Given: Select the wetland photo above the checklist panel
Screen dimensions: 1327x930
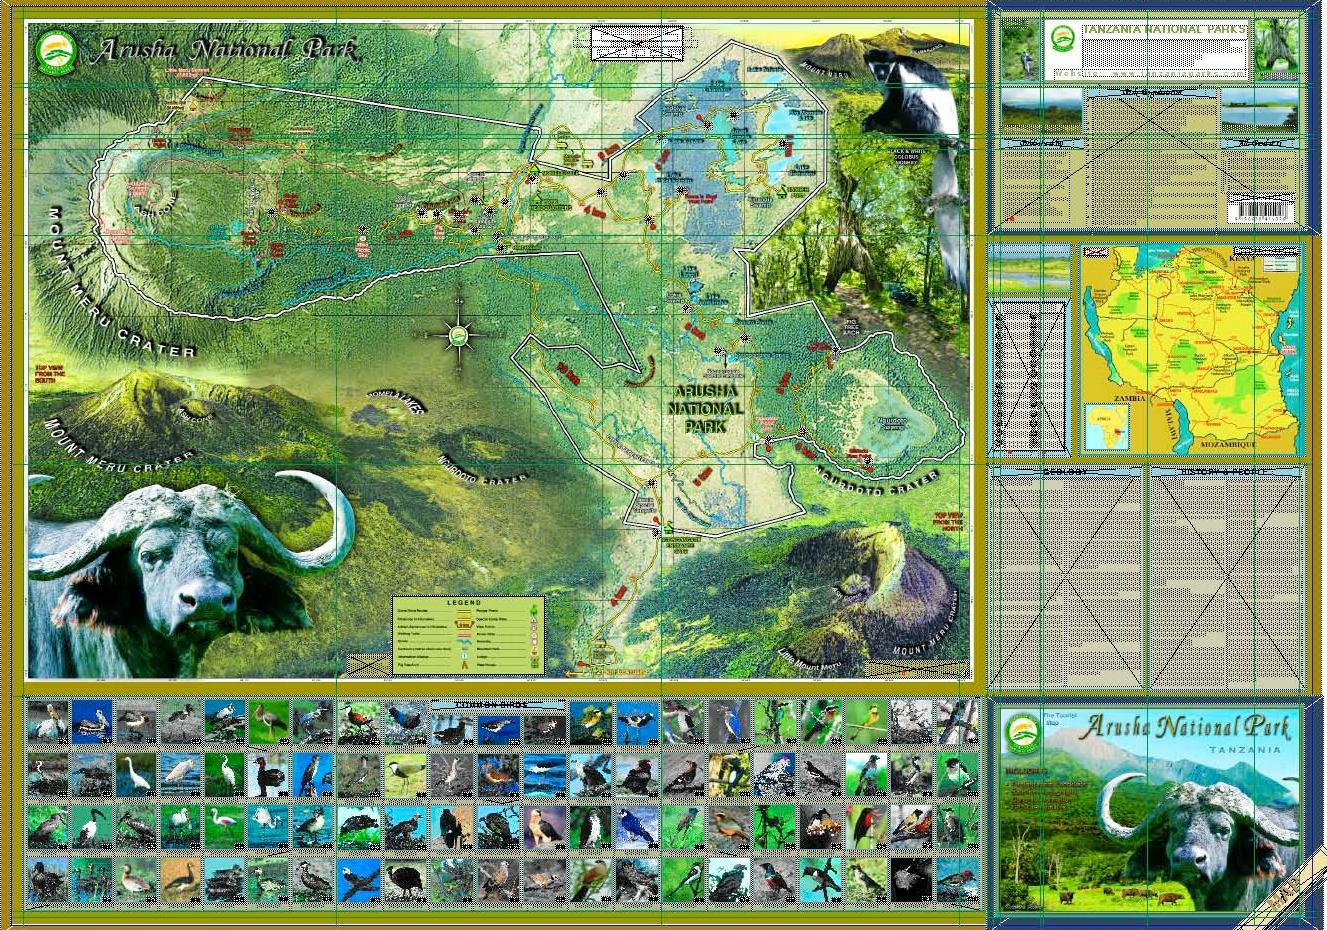Looking at the screenshot, I should point(1029,269).
